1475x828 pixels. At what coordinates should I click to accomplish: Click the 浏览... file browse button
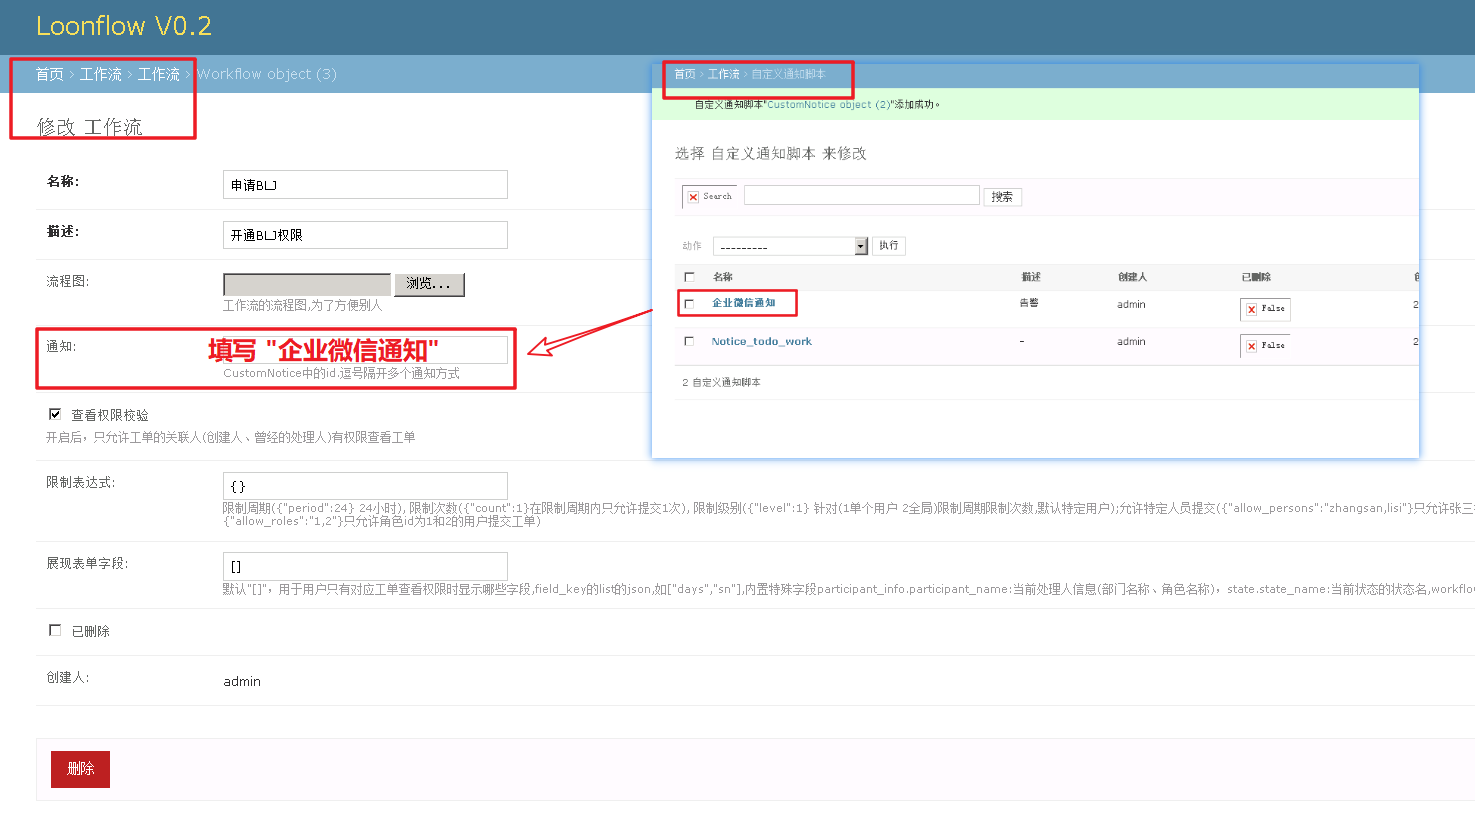[429, 283]
